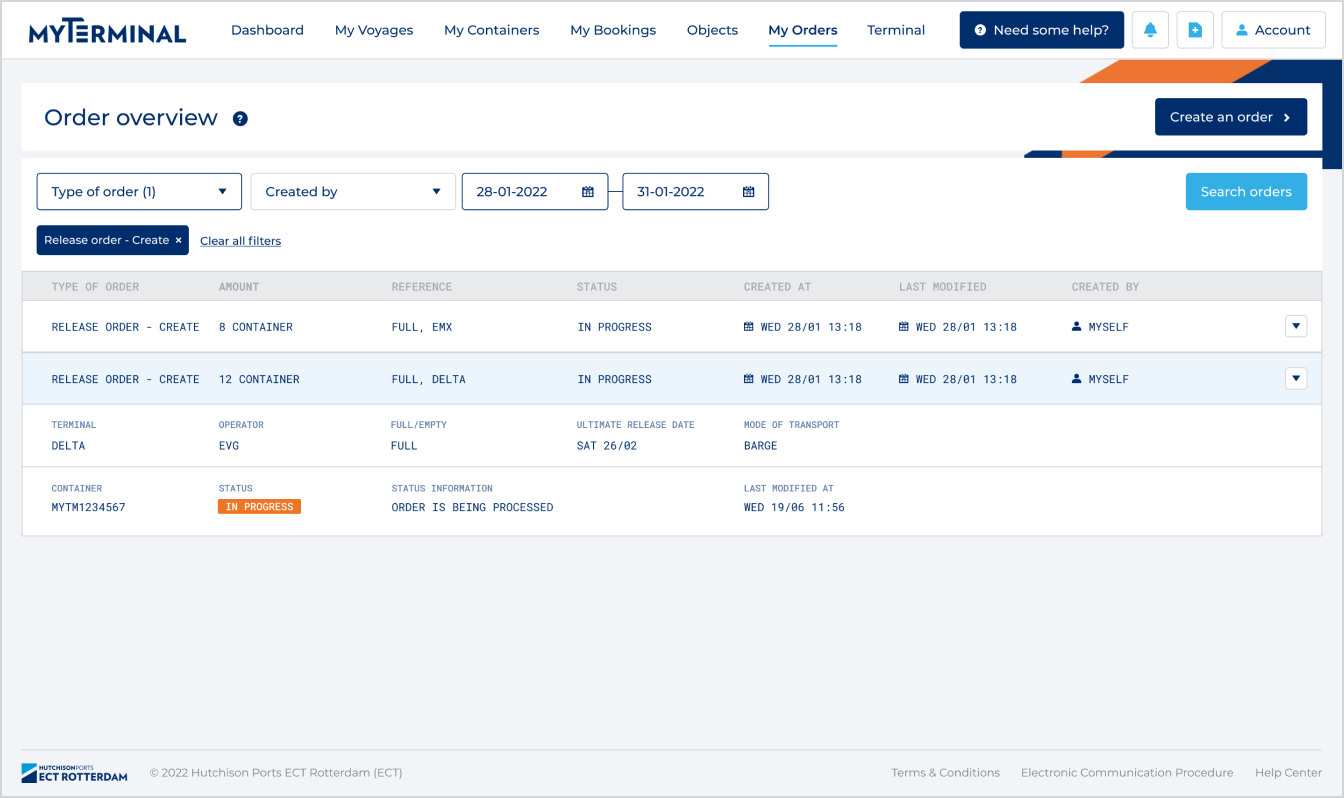Viewport: 1344px width, 798px height.
Task: Collapse the 12 CONTAINER order row
Action: pos(1296,378)
